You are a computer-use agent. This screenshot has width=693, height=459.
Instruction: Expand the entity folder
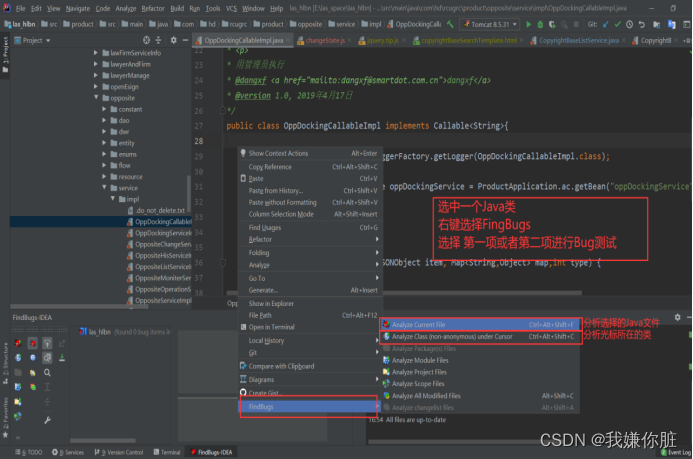[104, 143]
